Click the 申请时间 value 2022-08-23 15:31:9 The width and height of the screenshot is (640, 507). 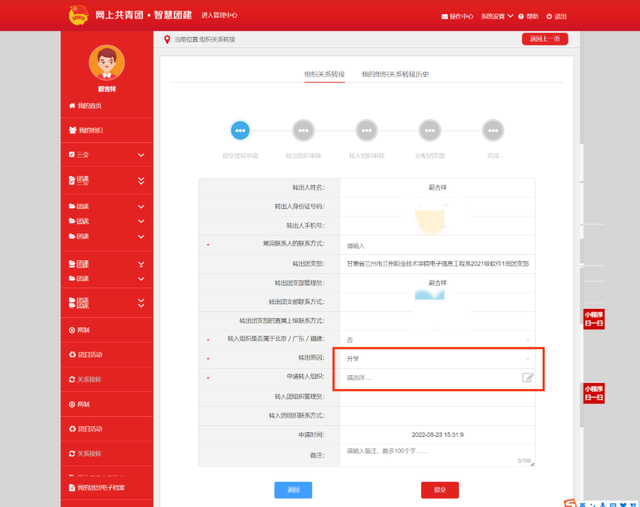pyautogui.click(x=438, y=435)
